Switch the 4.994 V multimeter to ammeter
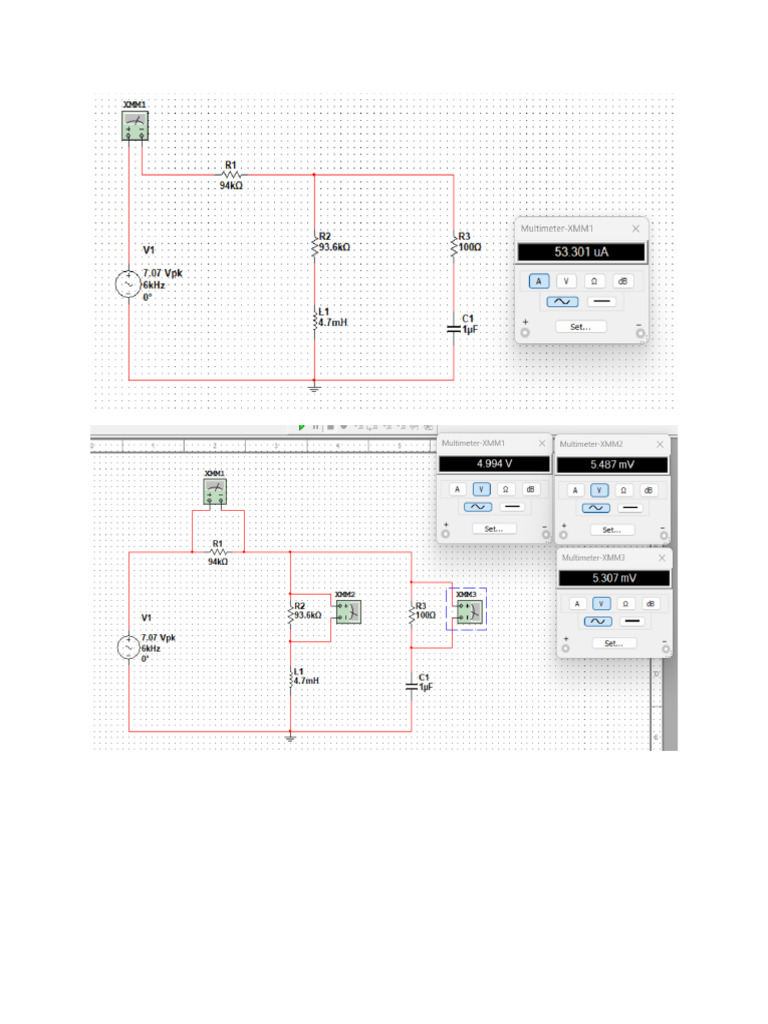The height and width of the screenshot is (1024, 768). pyautogui.click(x=457, y=489)
